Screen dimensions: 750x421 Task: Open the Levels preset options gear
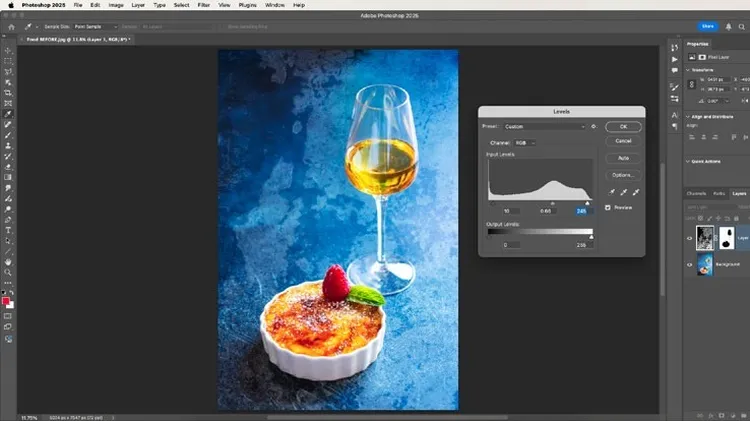[594, 127]
